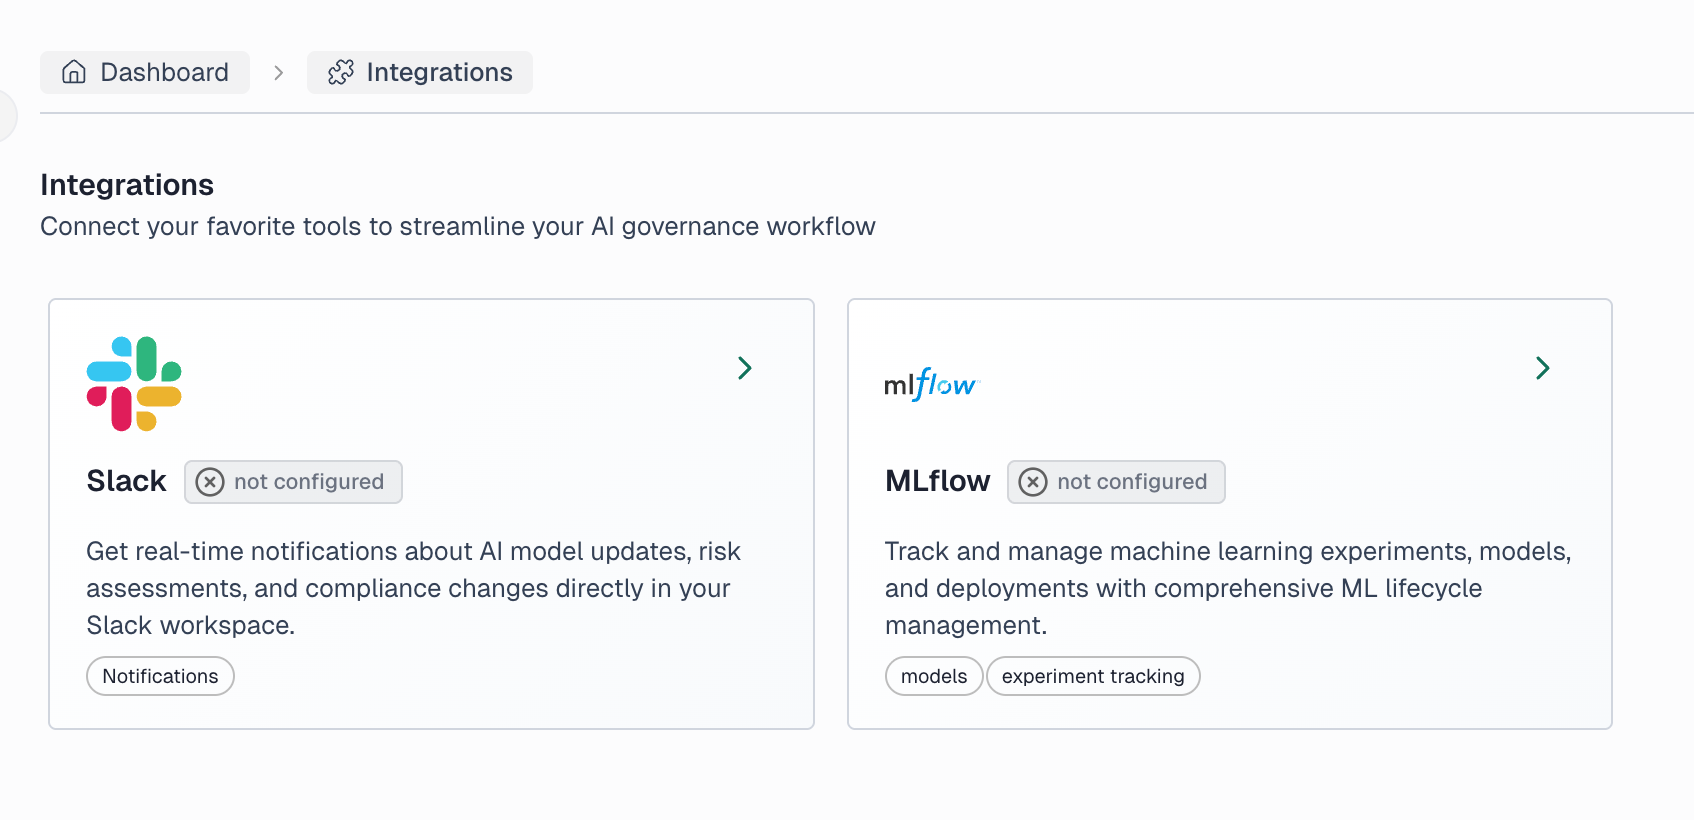1694x820 pixels.
Task: Click the MLflow description about ML lifecycle
Action: [1228, 588]
